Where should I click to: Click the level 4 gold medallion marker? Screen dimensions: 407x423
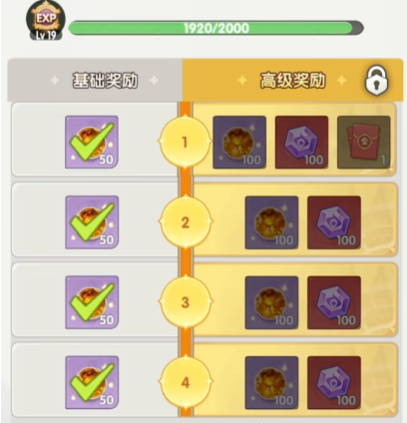pos(185,382)
